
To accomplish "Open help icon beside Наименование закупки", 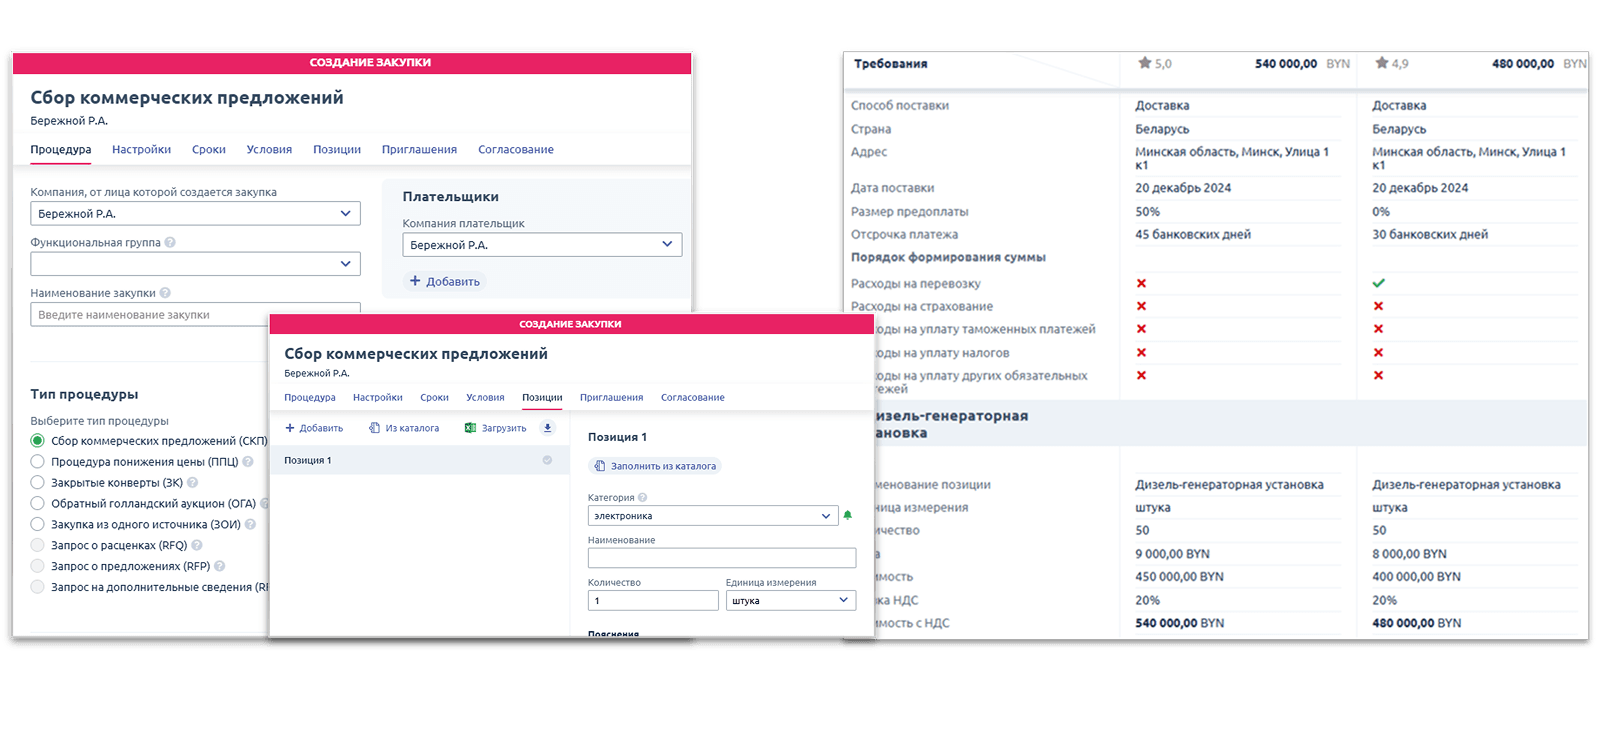I will 165,293.
